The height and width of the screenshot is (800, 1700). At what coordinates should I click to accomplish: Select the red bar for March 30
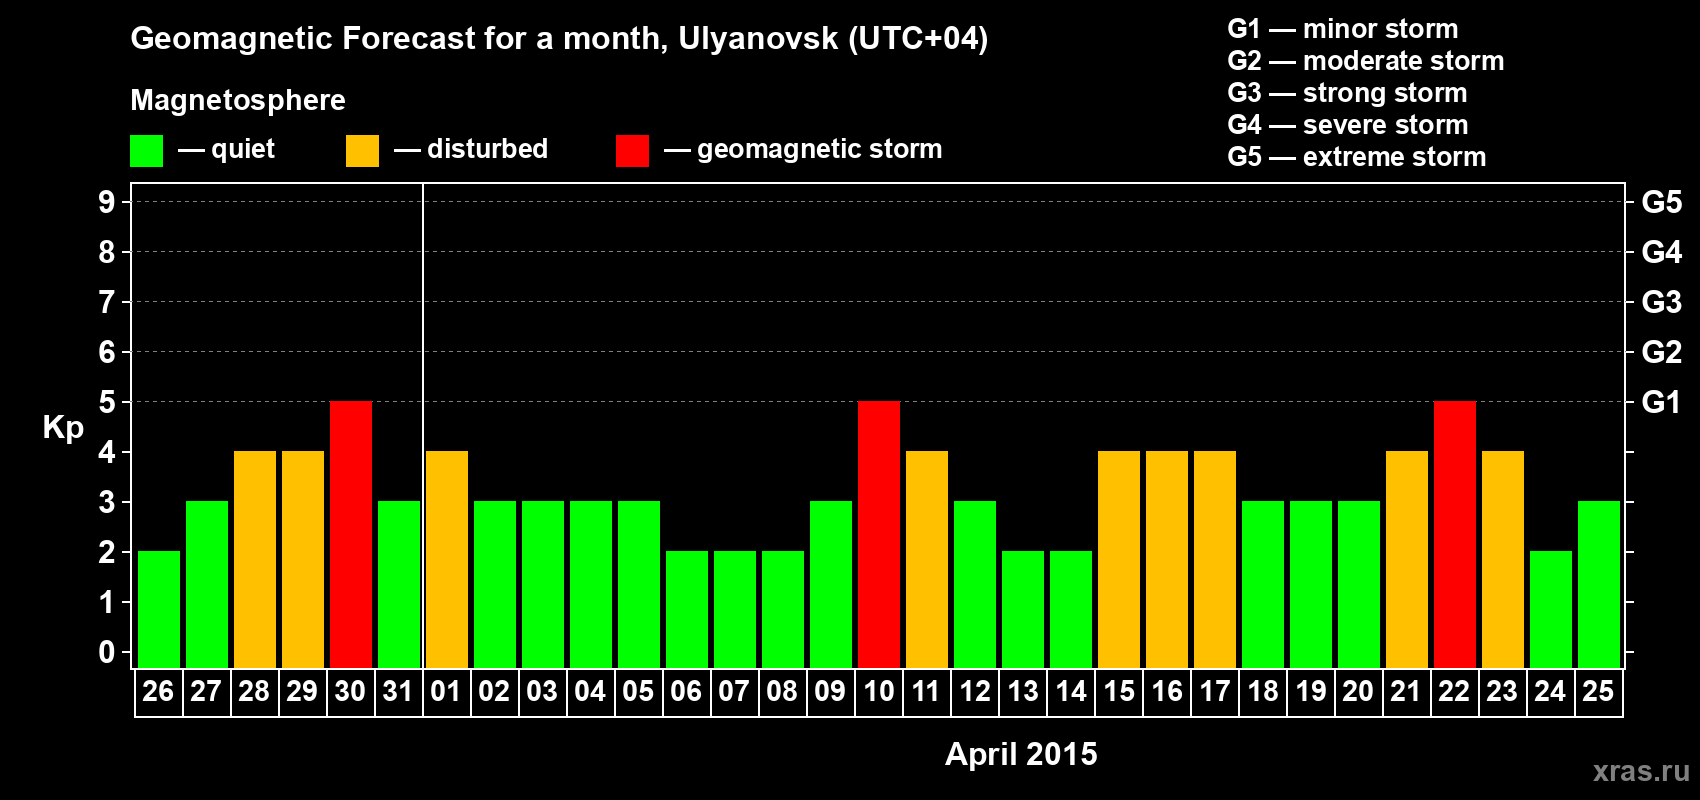351,535
